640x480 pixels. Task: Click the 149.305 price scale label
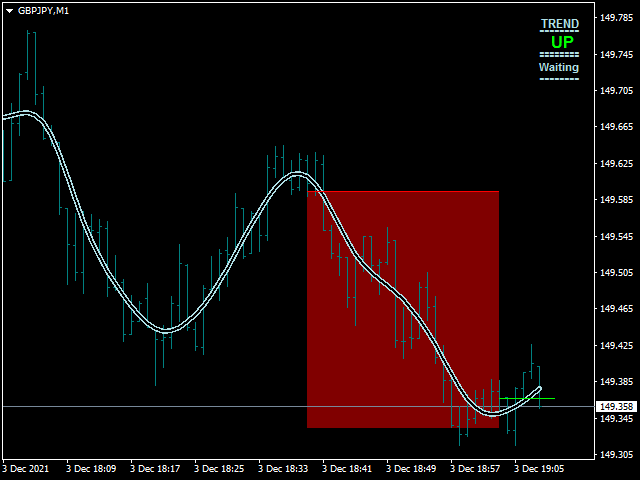[x=615, y=455]
